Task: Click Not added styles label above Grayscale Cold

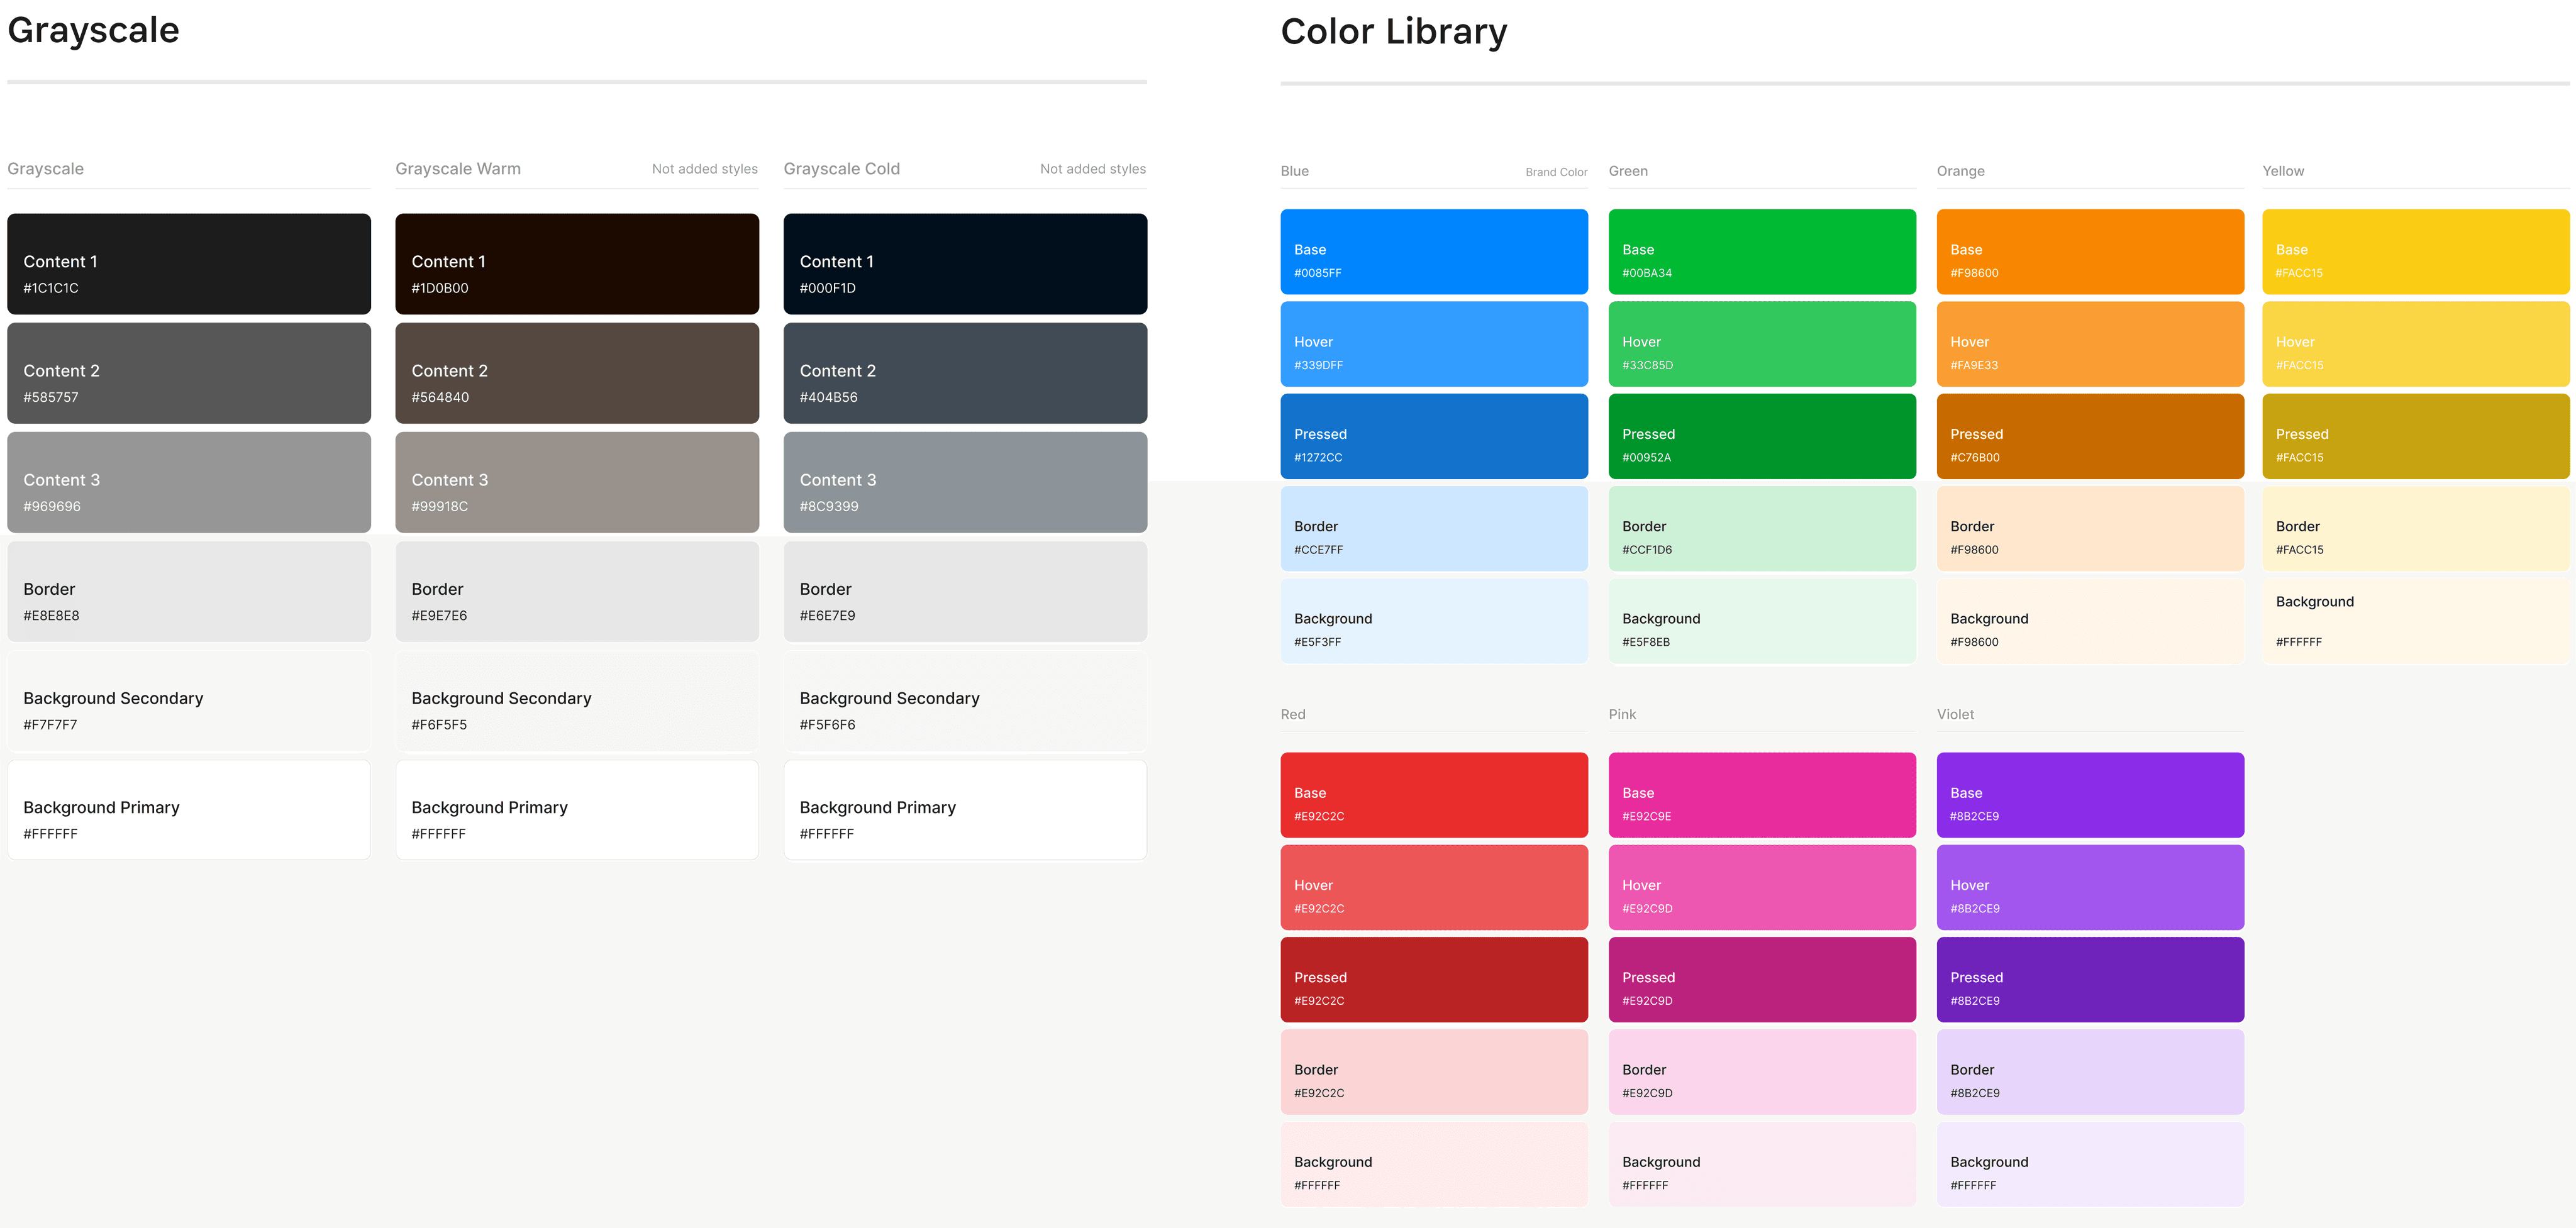Action: [1092, 169]
